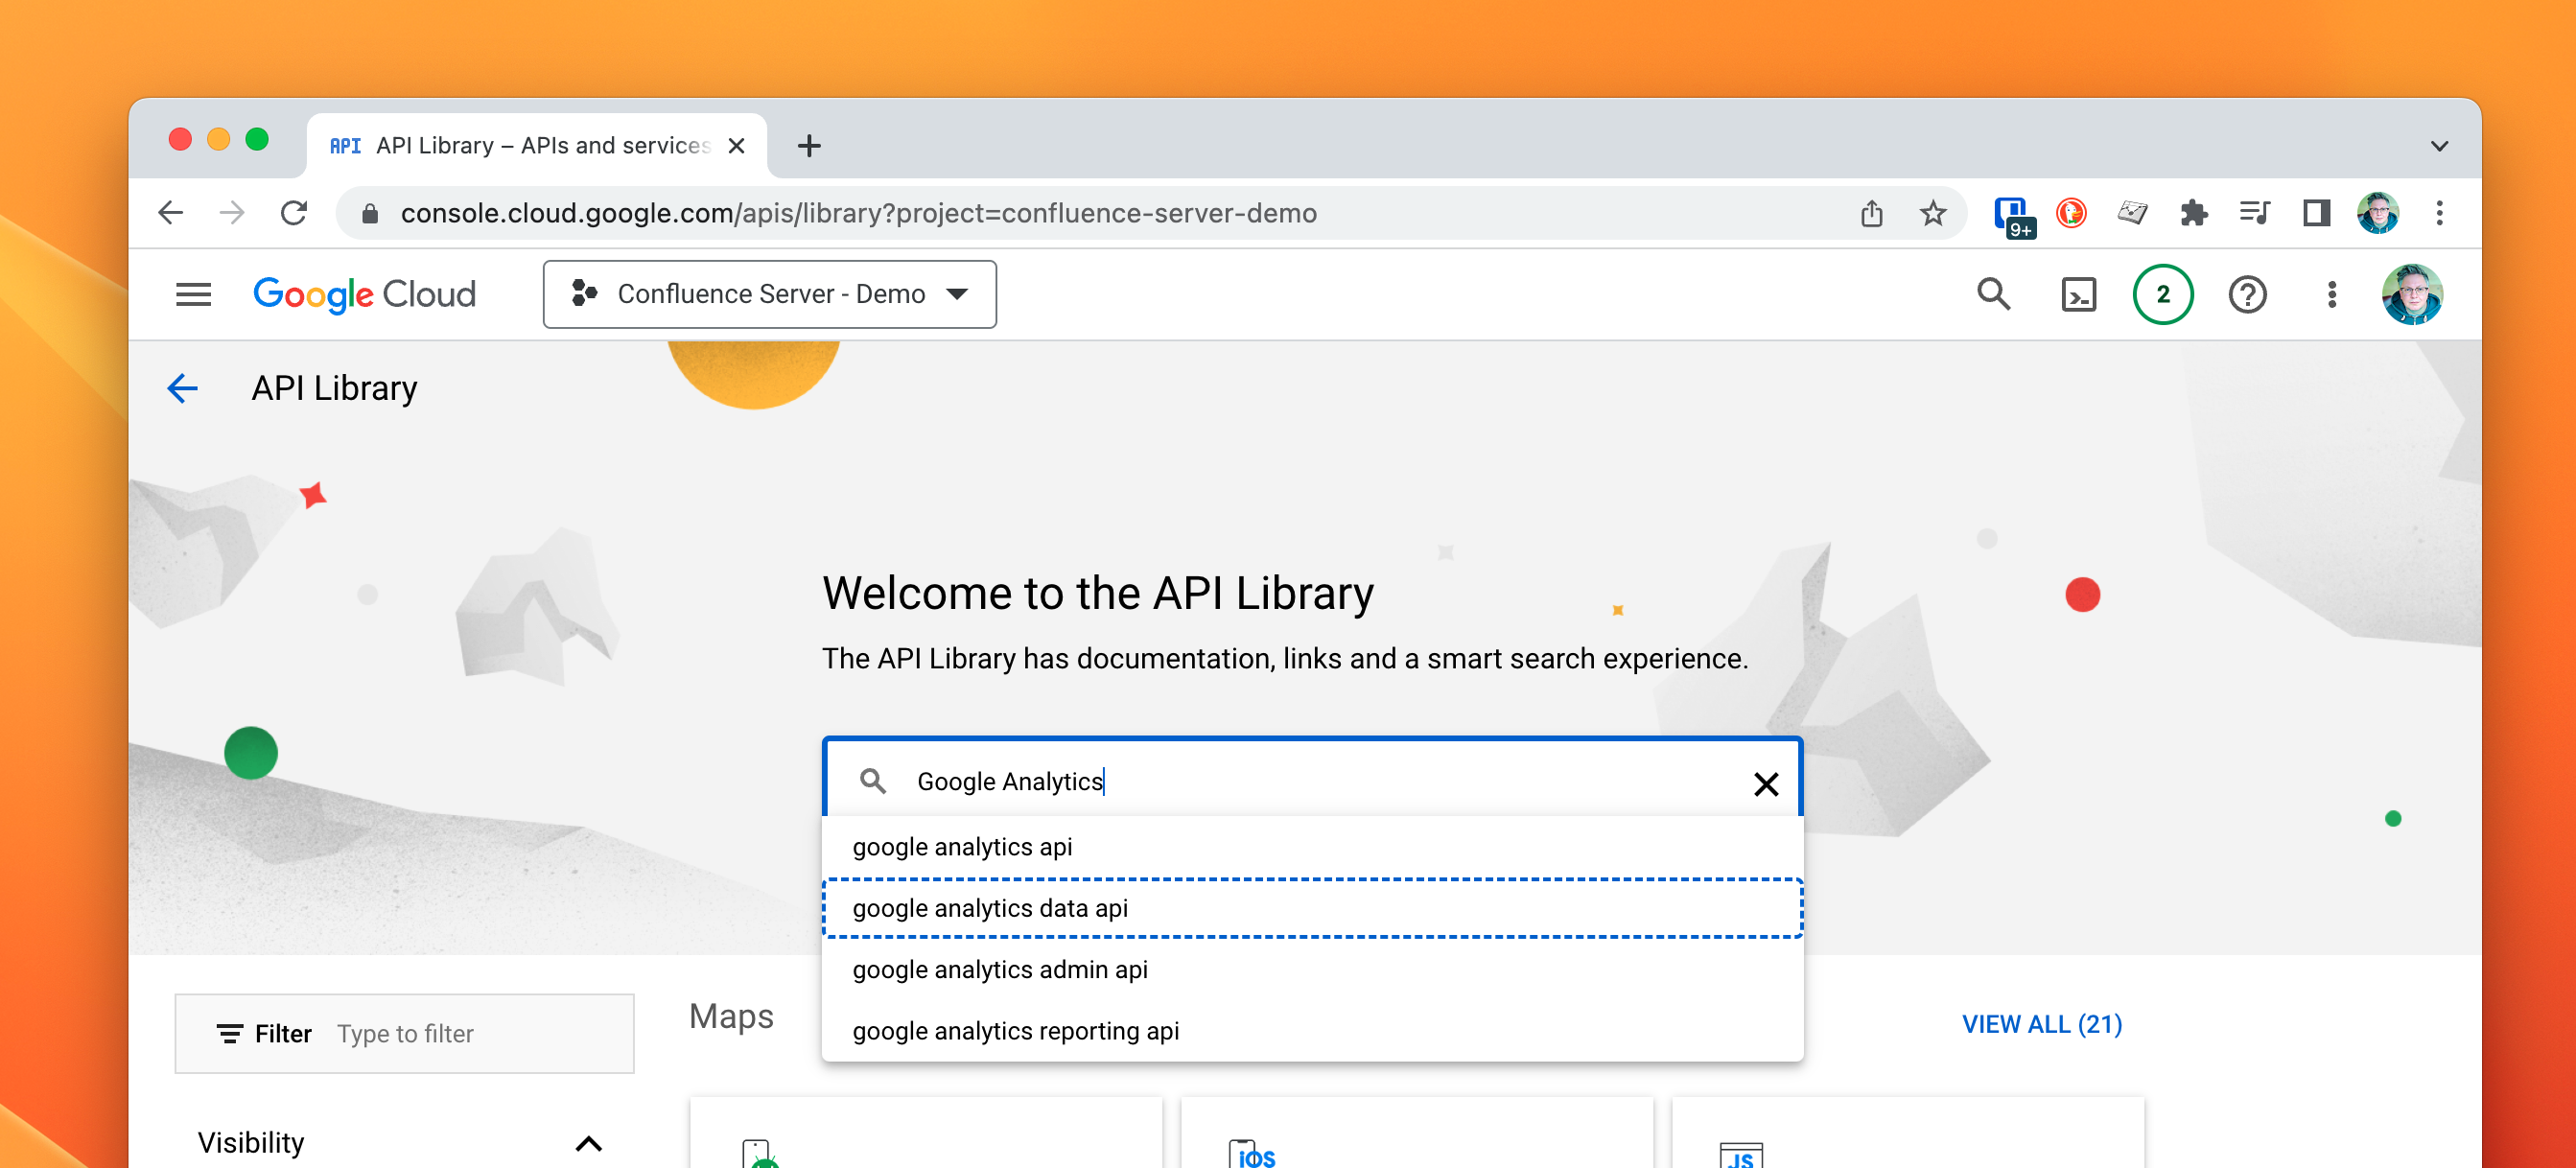Screen dimensions: 2576x1168
Task: Clear the API search box text
Action: [1766, 783]
